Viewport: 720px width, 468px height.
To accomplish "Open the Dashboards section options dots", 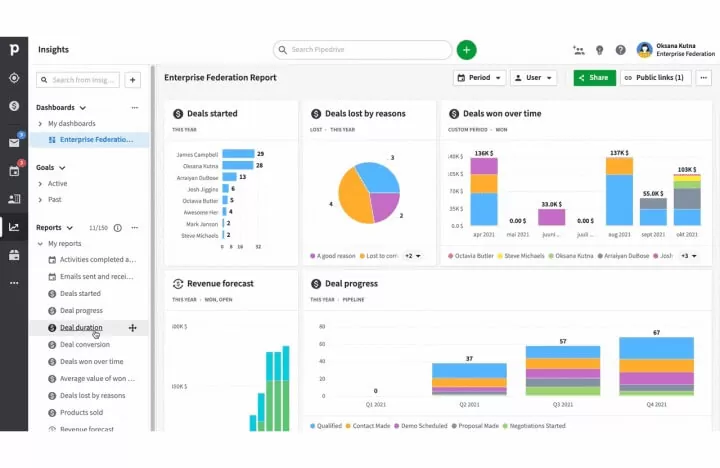I will (135, 107).
